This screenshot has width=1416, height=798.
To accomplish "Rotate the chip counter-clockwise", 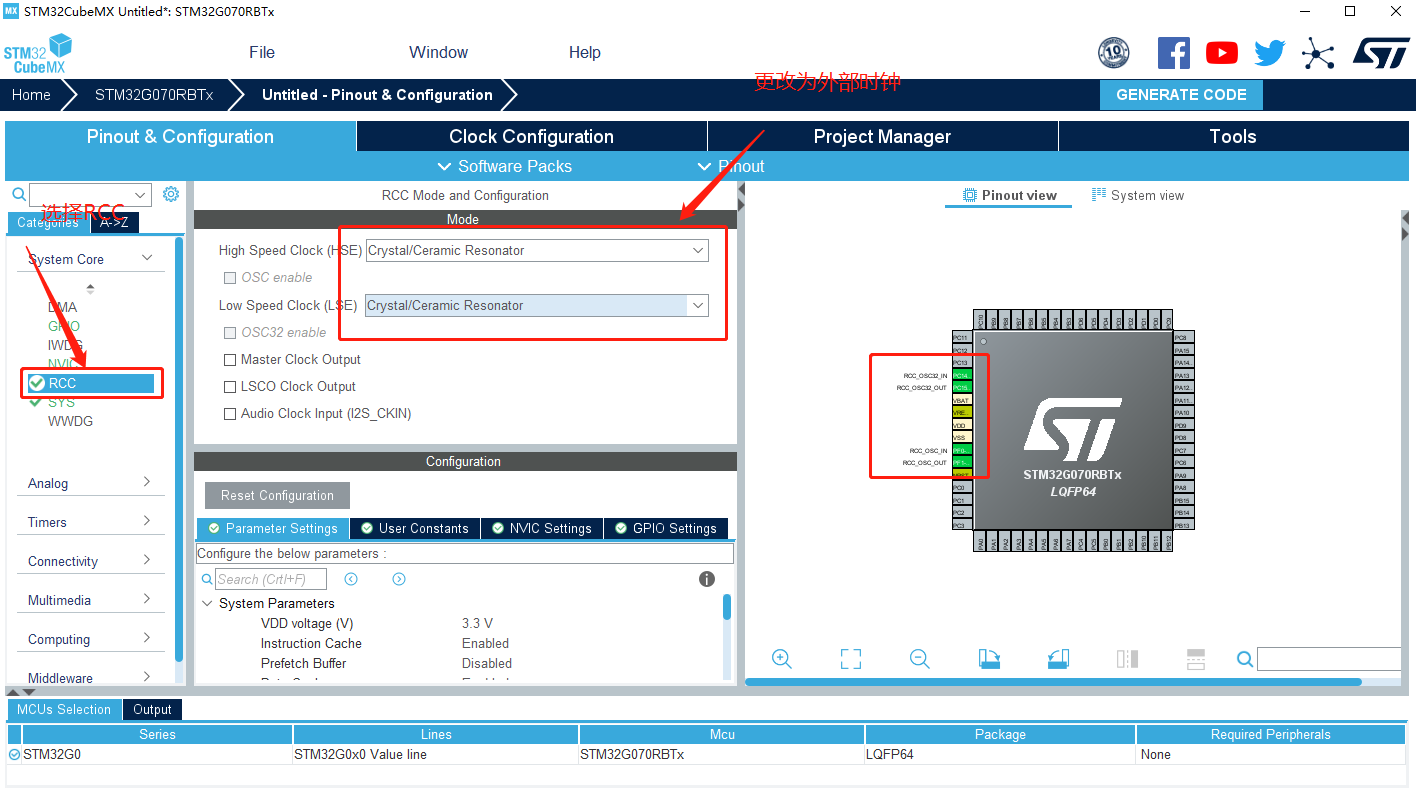I will click(x=1058, y=659).
